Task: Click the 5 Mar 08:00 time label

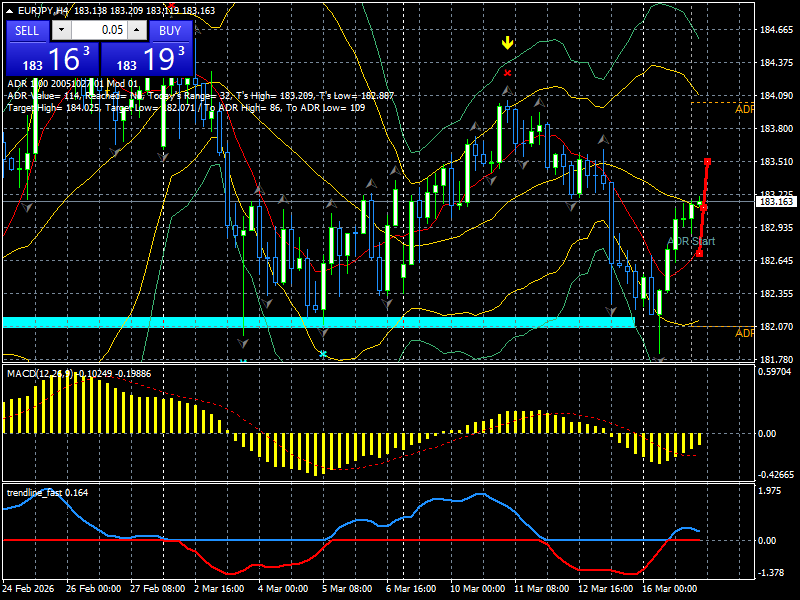Action: pos(347,588)
